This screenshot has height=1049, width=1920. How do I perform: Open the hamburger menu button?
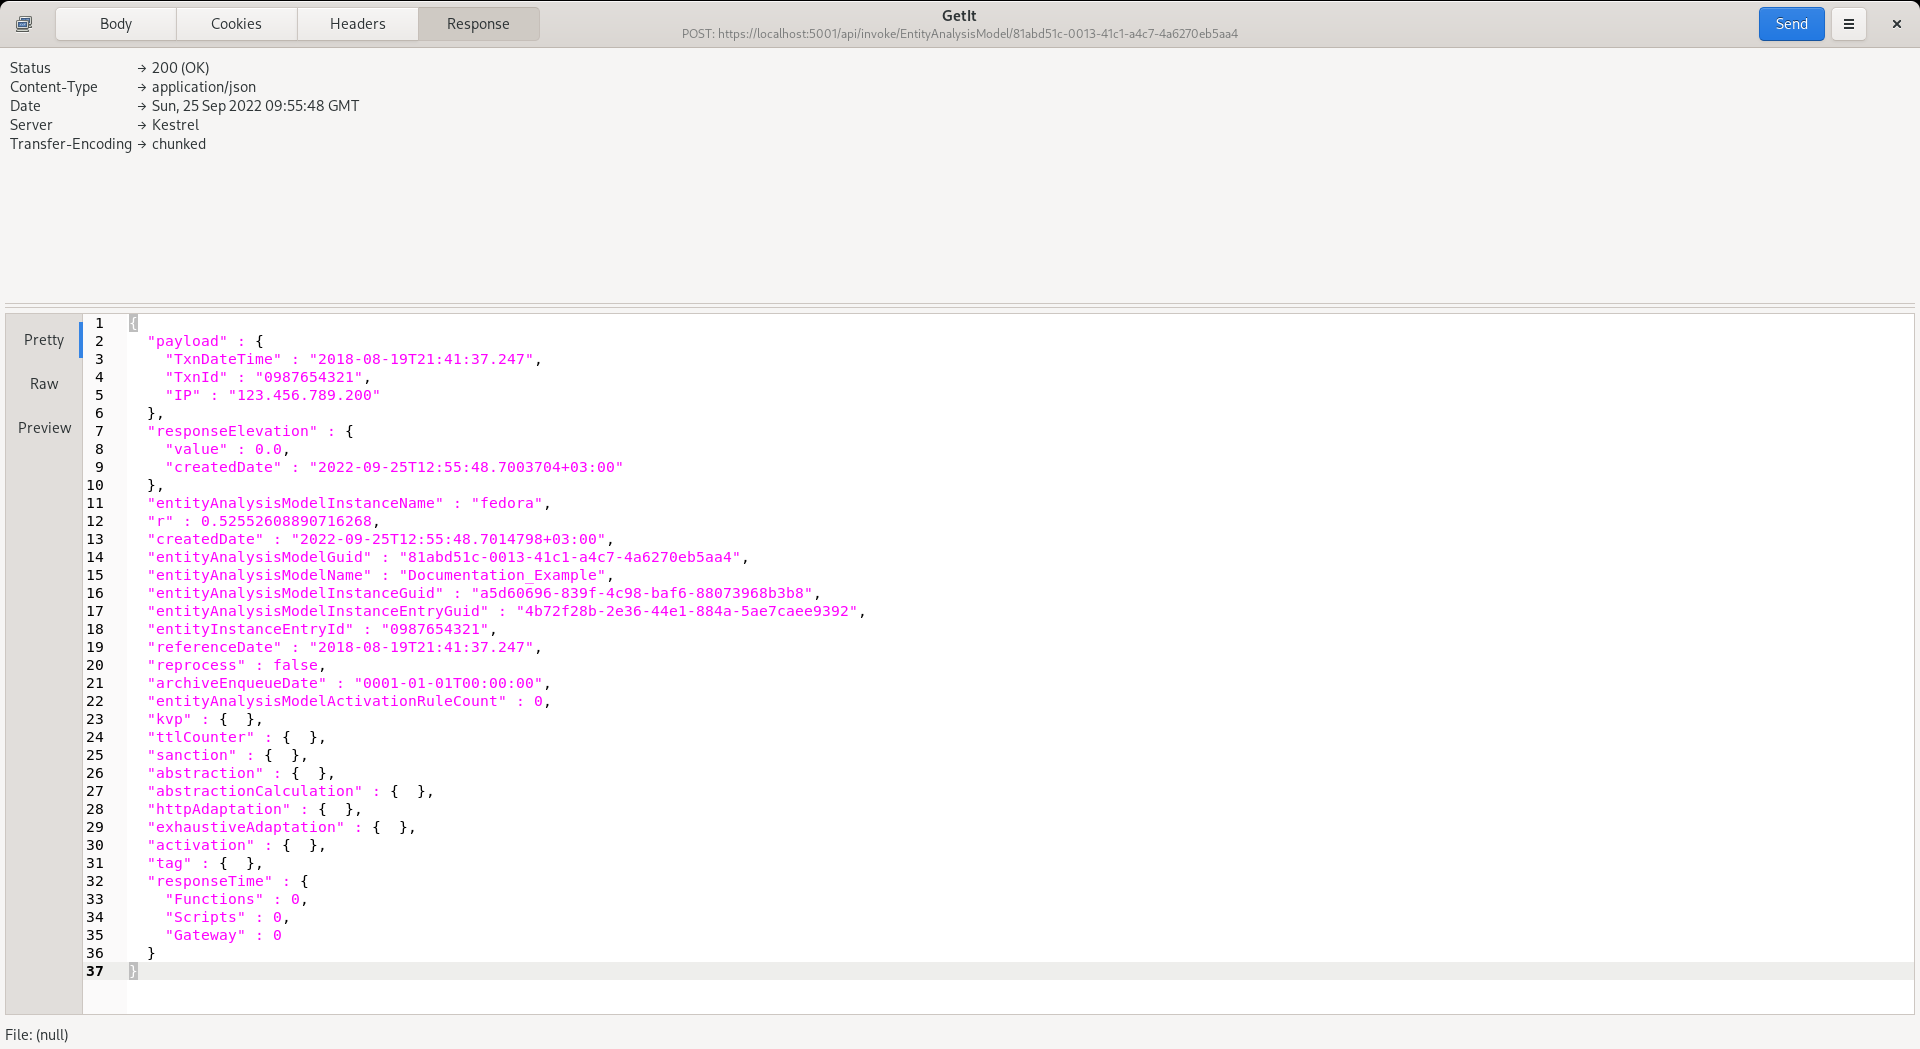[x=1849, y=24]
